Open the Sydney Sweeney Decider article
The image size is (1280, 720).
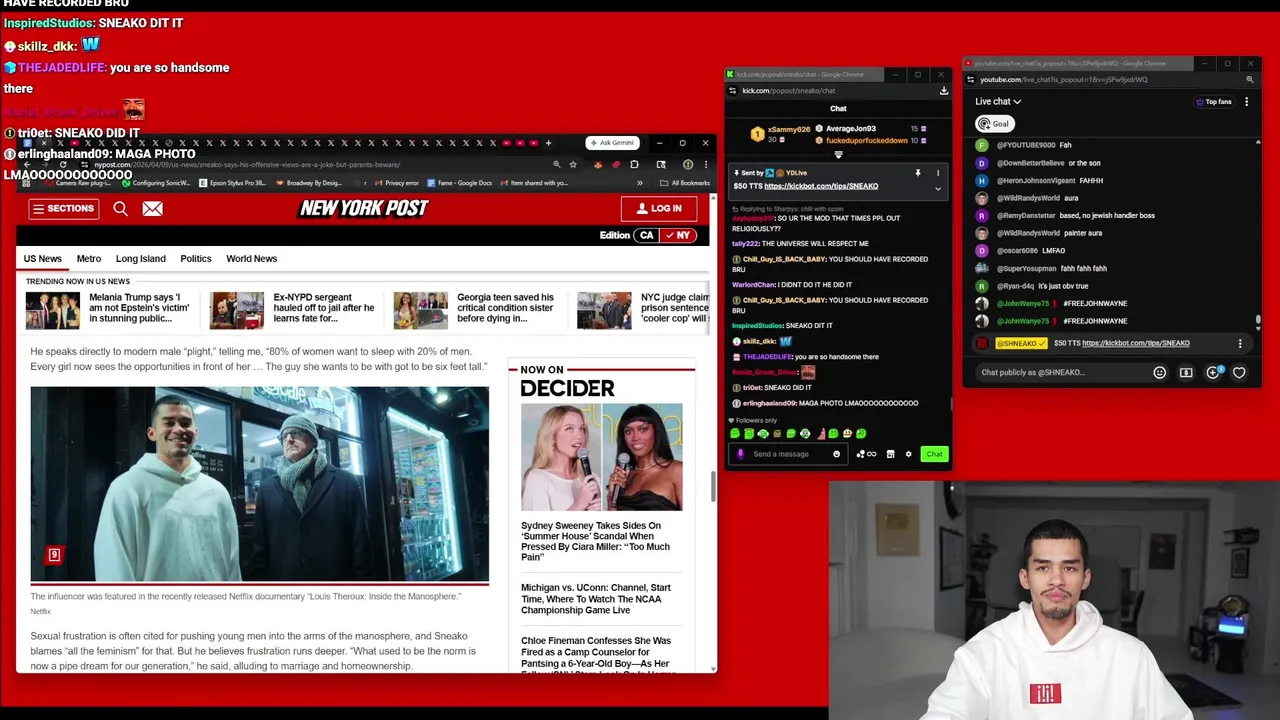595,541
